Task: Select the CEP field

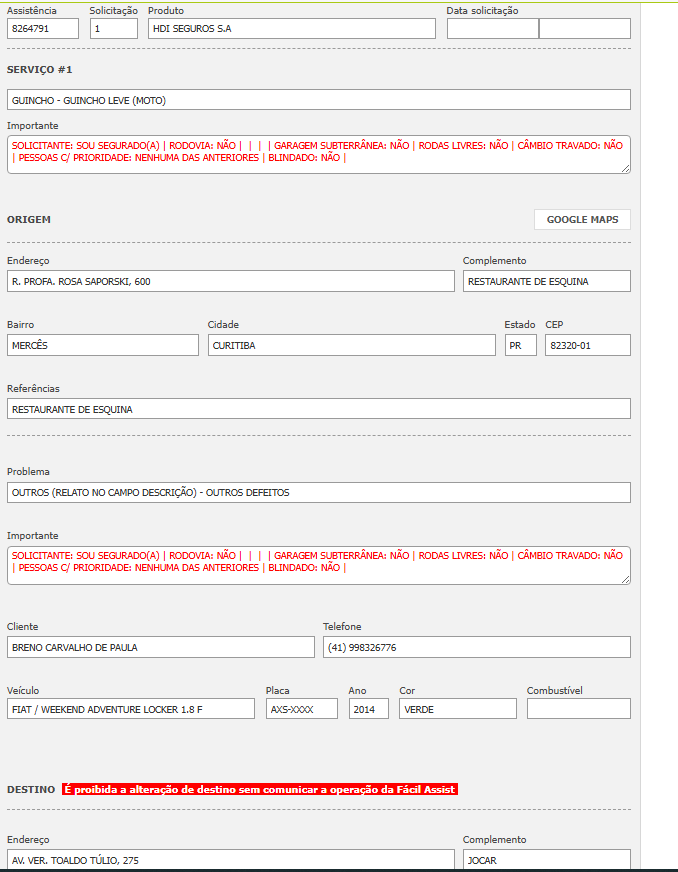Action: (587, 345)
